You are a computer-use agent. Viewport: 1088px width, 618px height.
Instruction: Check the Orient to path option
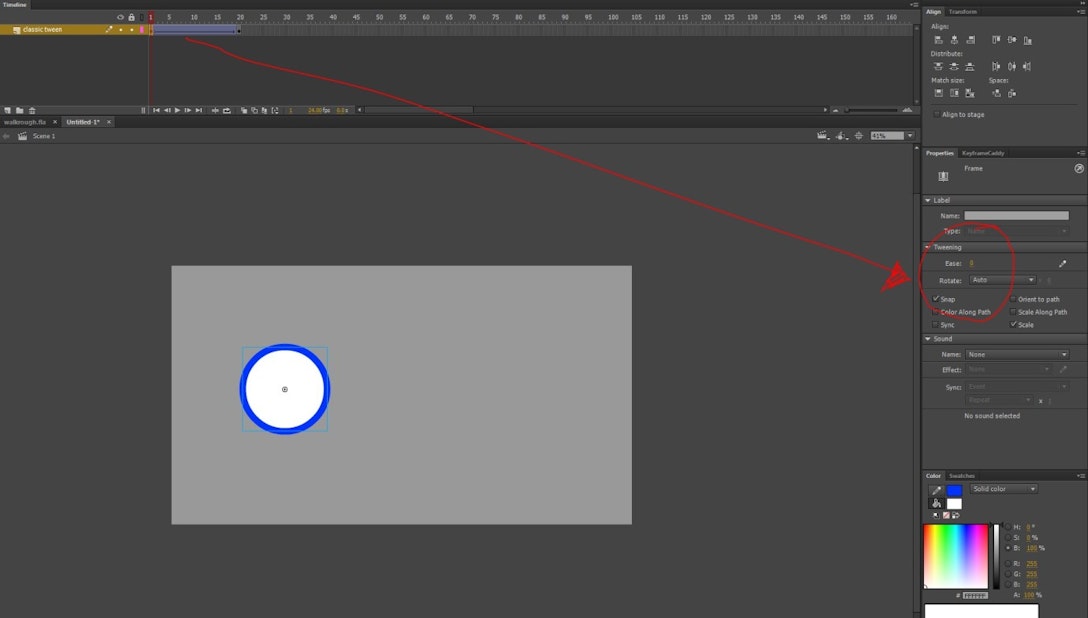click(1013, 299)
